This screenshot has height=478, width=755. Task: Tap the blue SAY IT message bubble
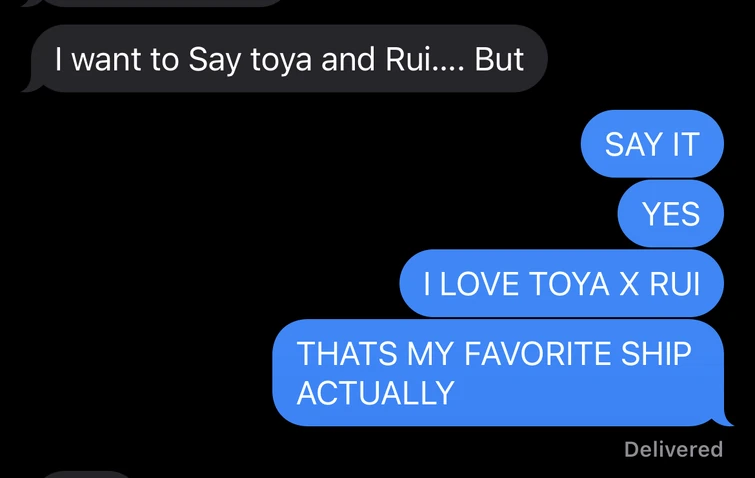coord(651,145)
